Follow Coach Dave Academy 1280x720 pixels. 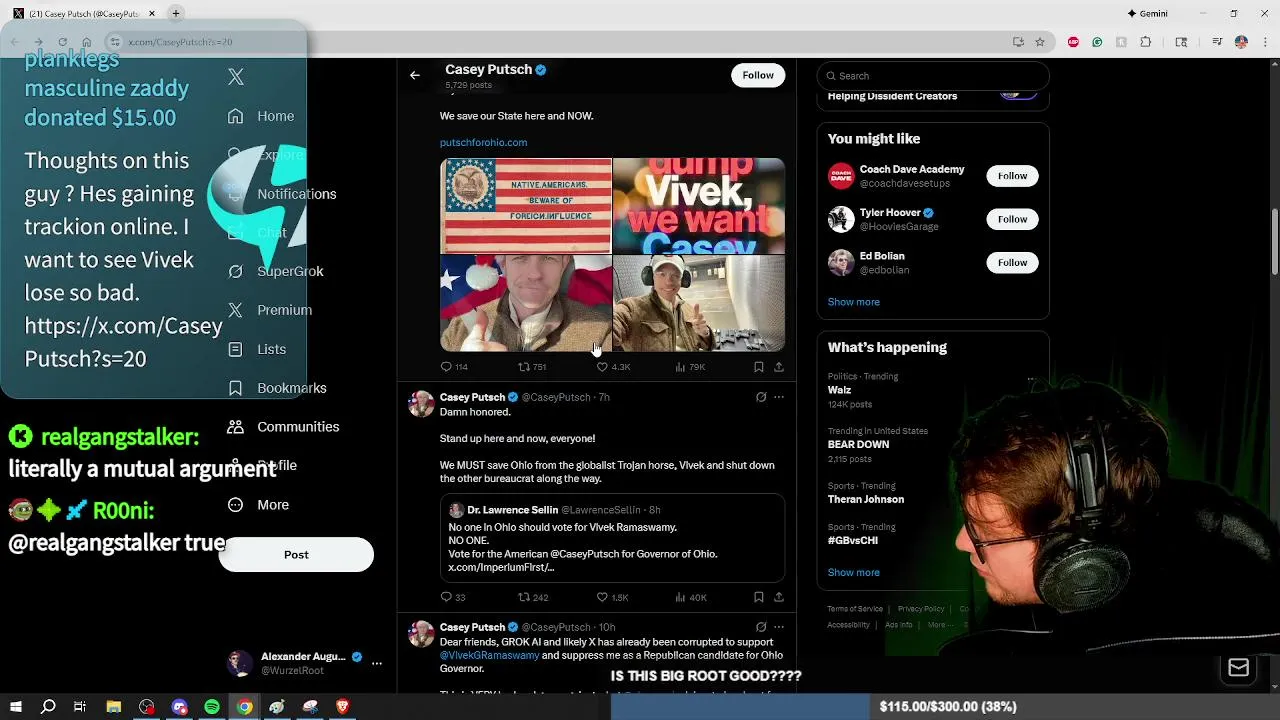tap(1012, 176)
